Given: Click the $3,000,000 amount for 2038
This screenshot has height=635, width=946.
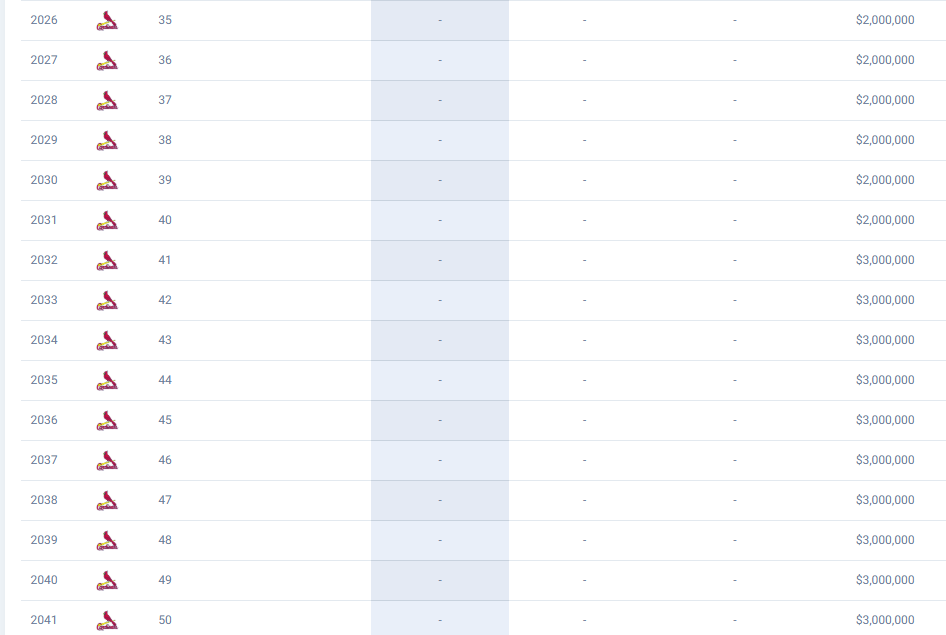Looking at the screenshot, I should pos(885,500).
